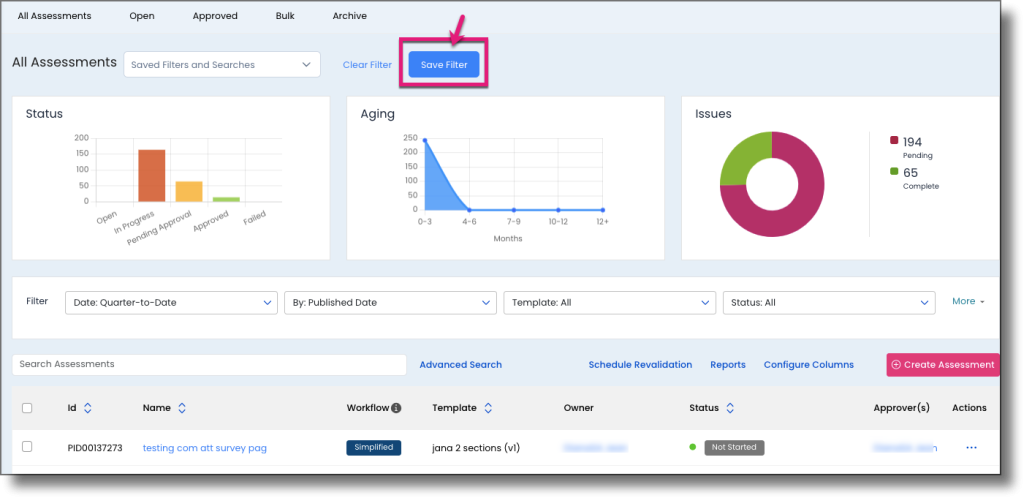
Task: Click Schedule Revalidation link
Action: pos(640,365)
